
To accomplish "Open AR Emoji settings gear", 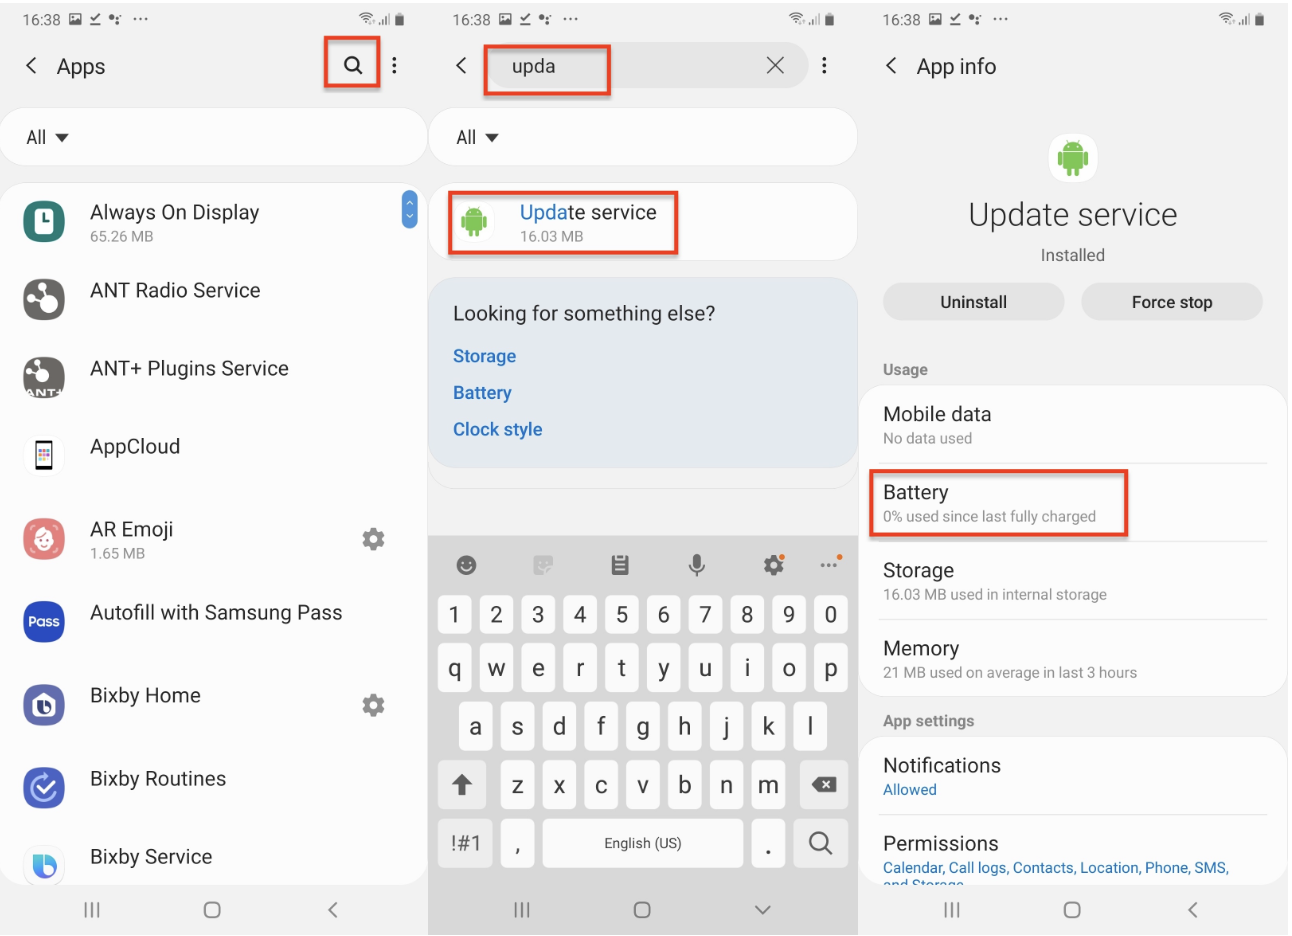I will point(373,539).
